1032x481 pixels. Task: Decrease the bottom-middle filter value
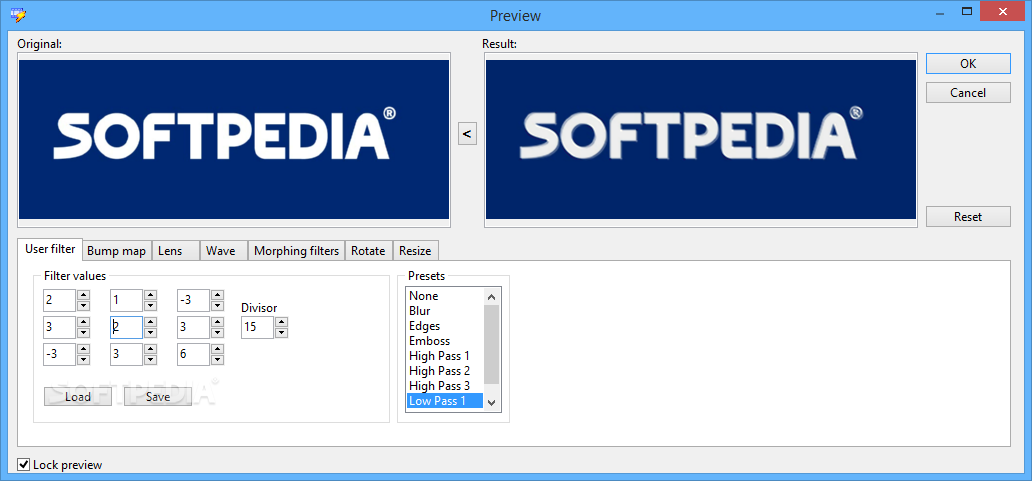[x=150, y=359]
